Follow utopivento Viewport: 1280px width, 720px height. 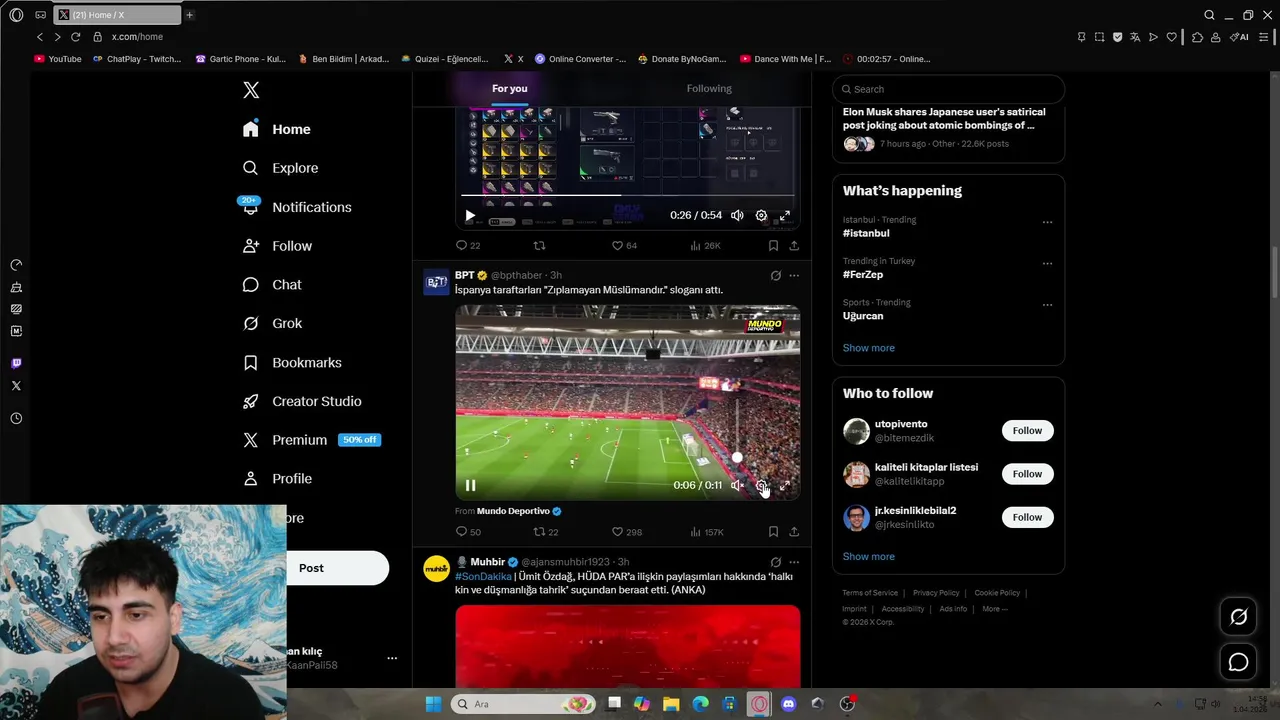tap(1027, 431)
